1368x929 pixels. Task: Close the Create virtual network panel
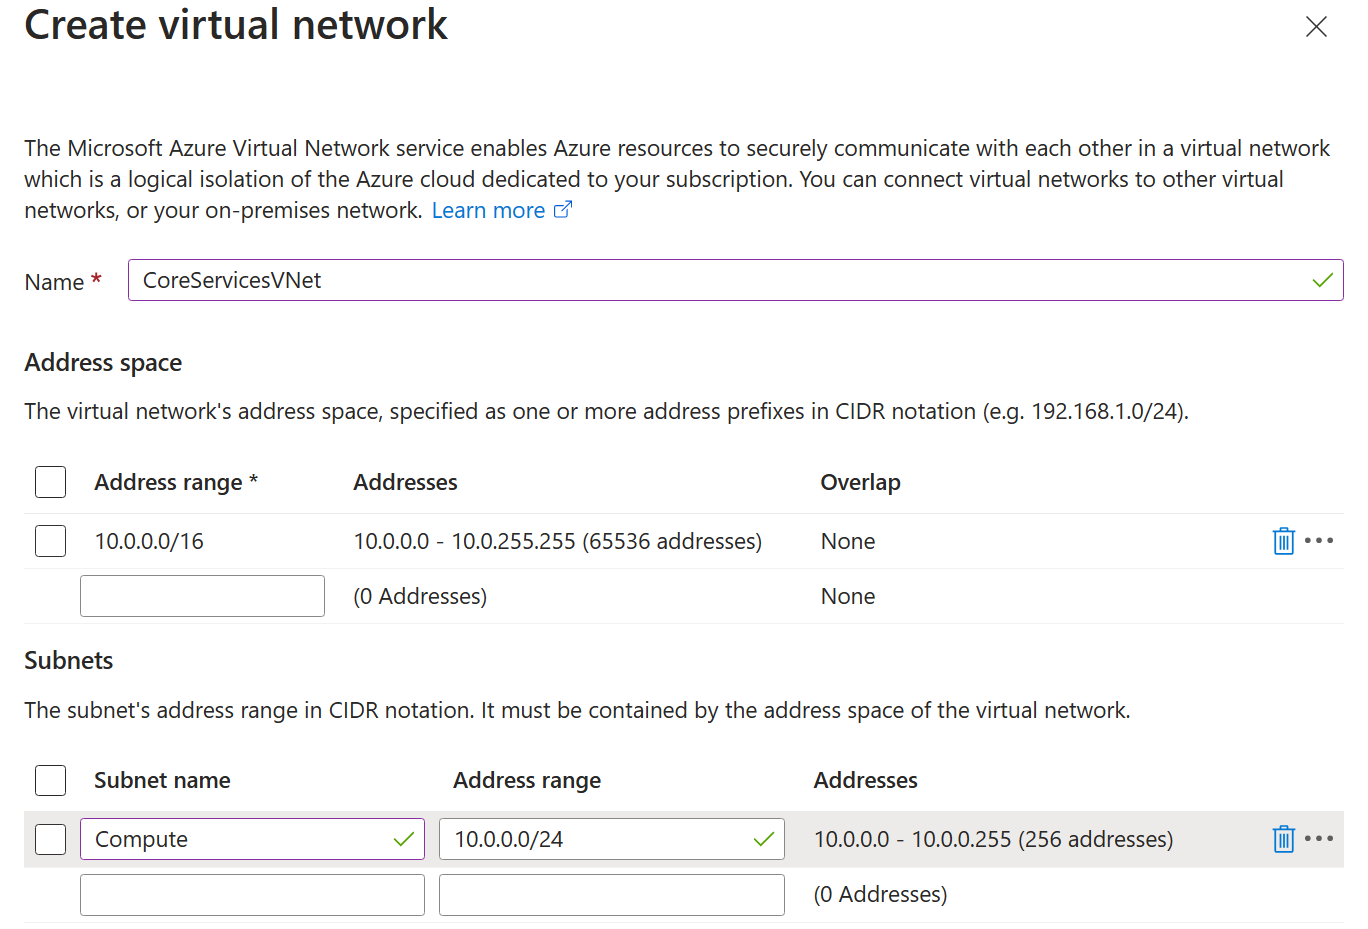click(x=1316, y=27)
